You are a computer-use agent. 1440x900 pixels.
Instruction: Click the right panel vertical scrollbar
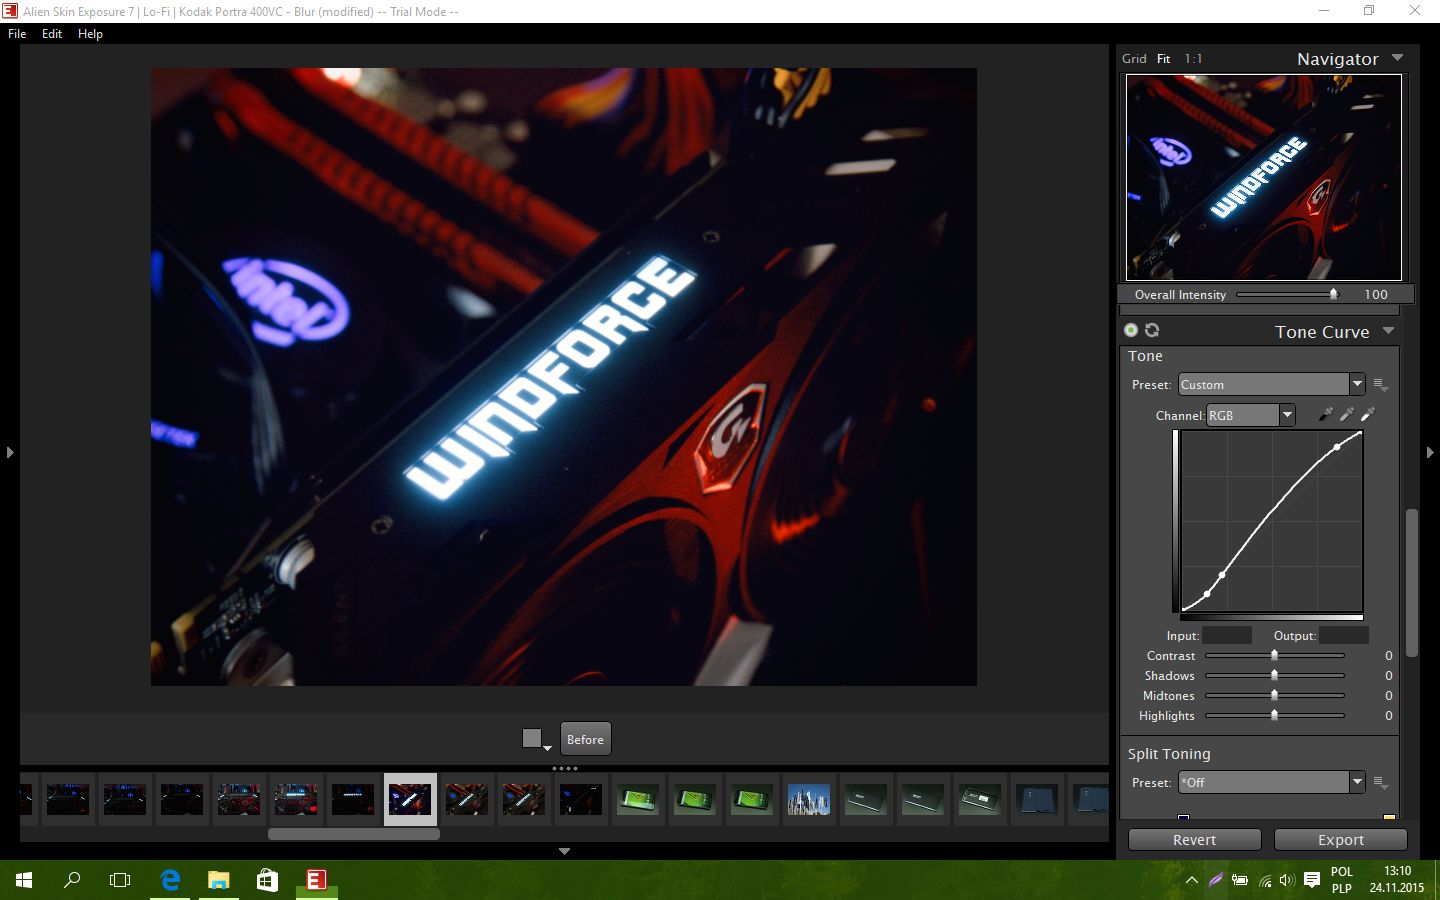coord(1412,582)
